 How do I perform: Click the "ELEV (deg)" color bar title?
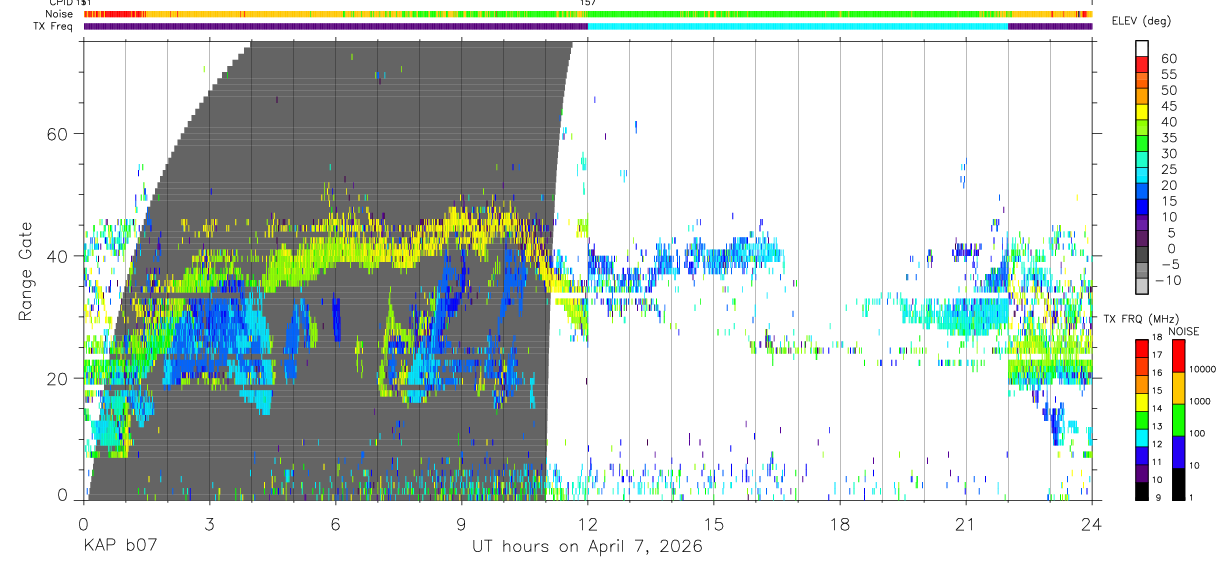click(x=1142, y=20)
